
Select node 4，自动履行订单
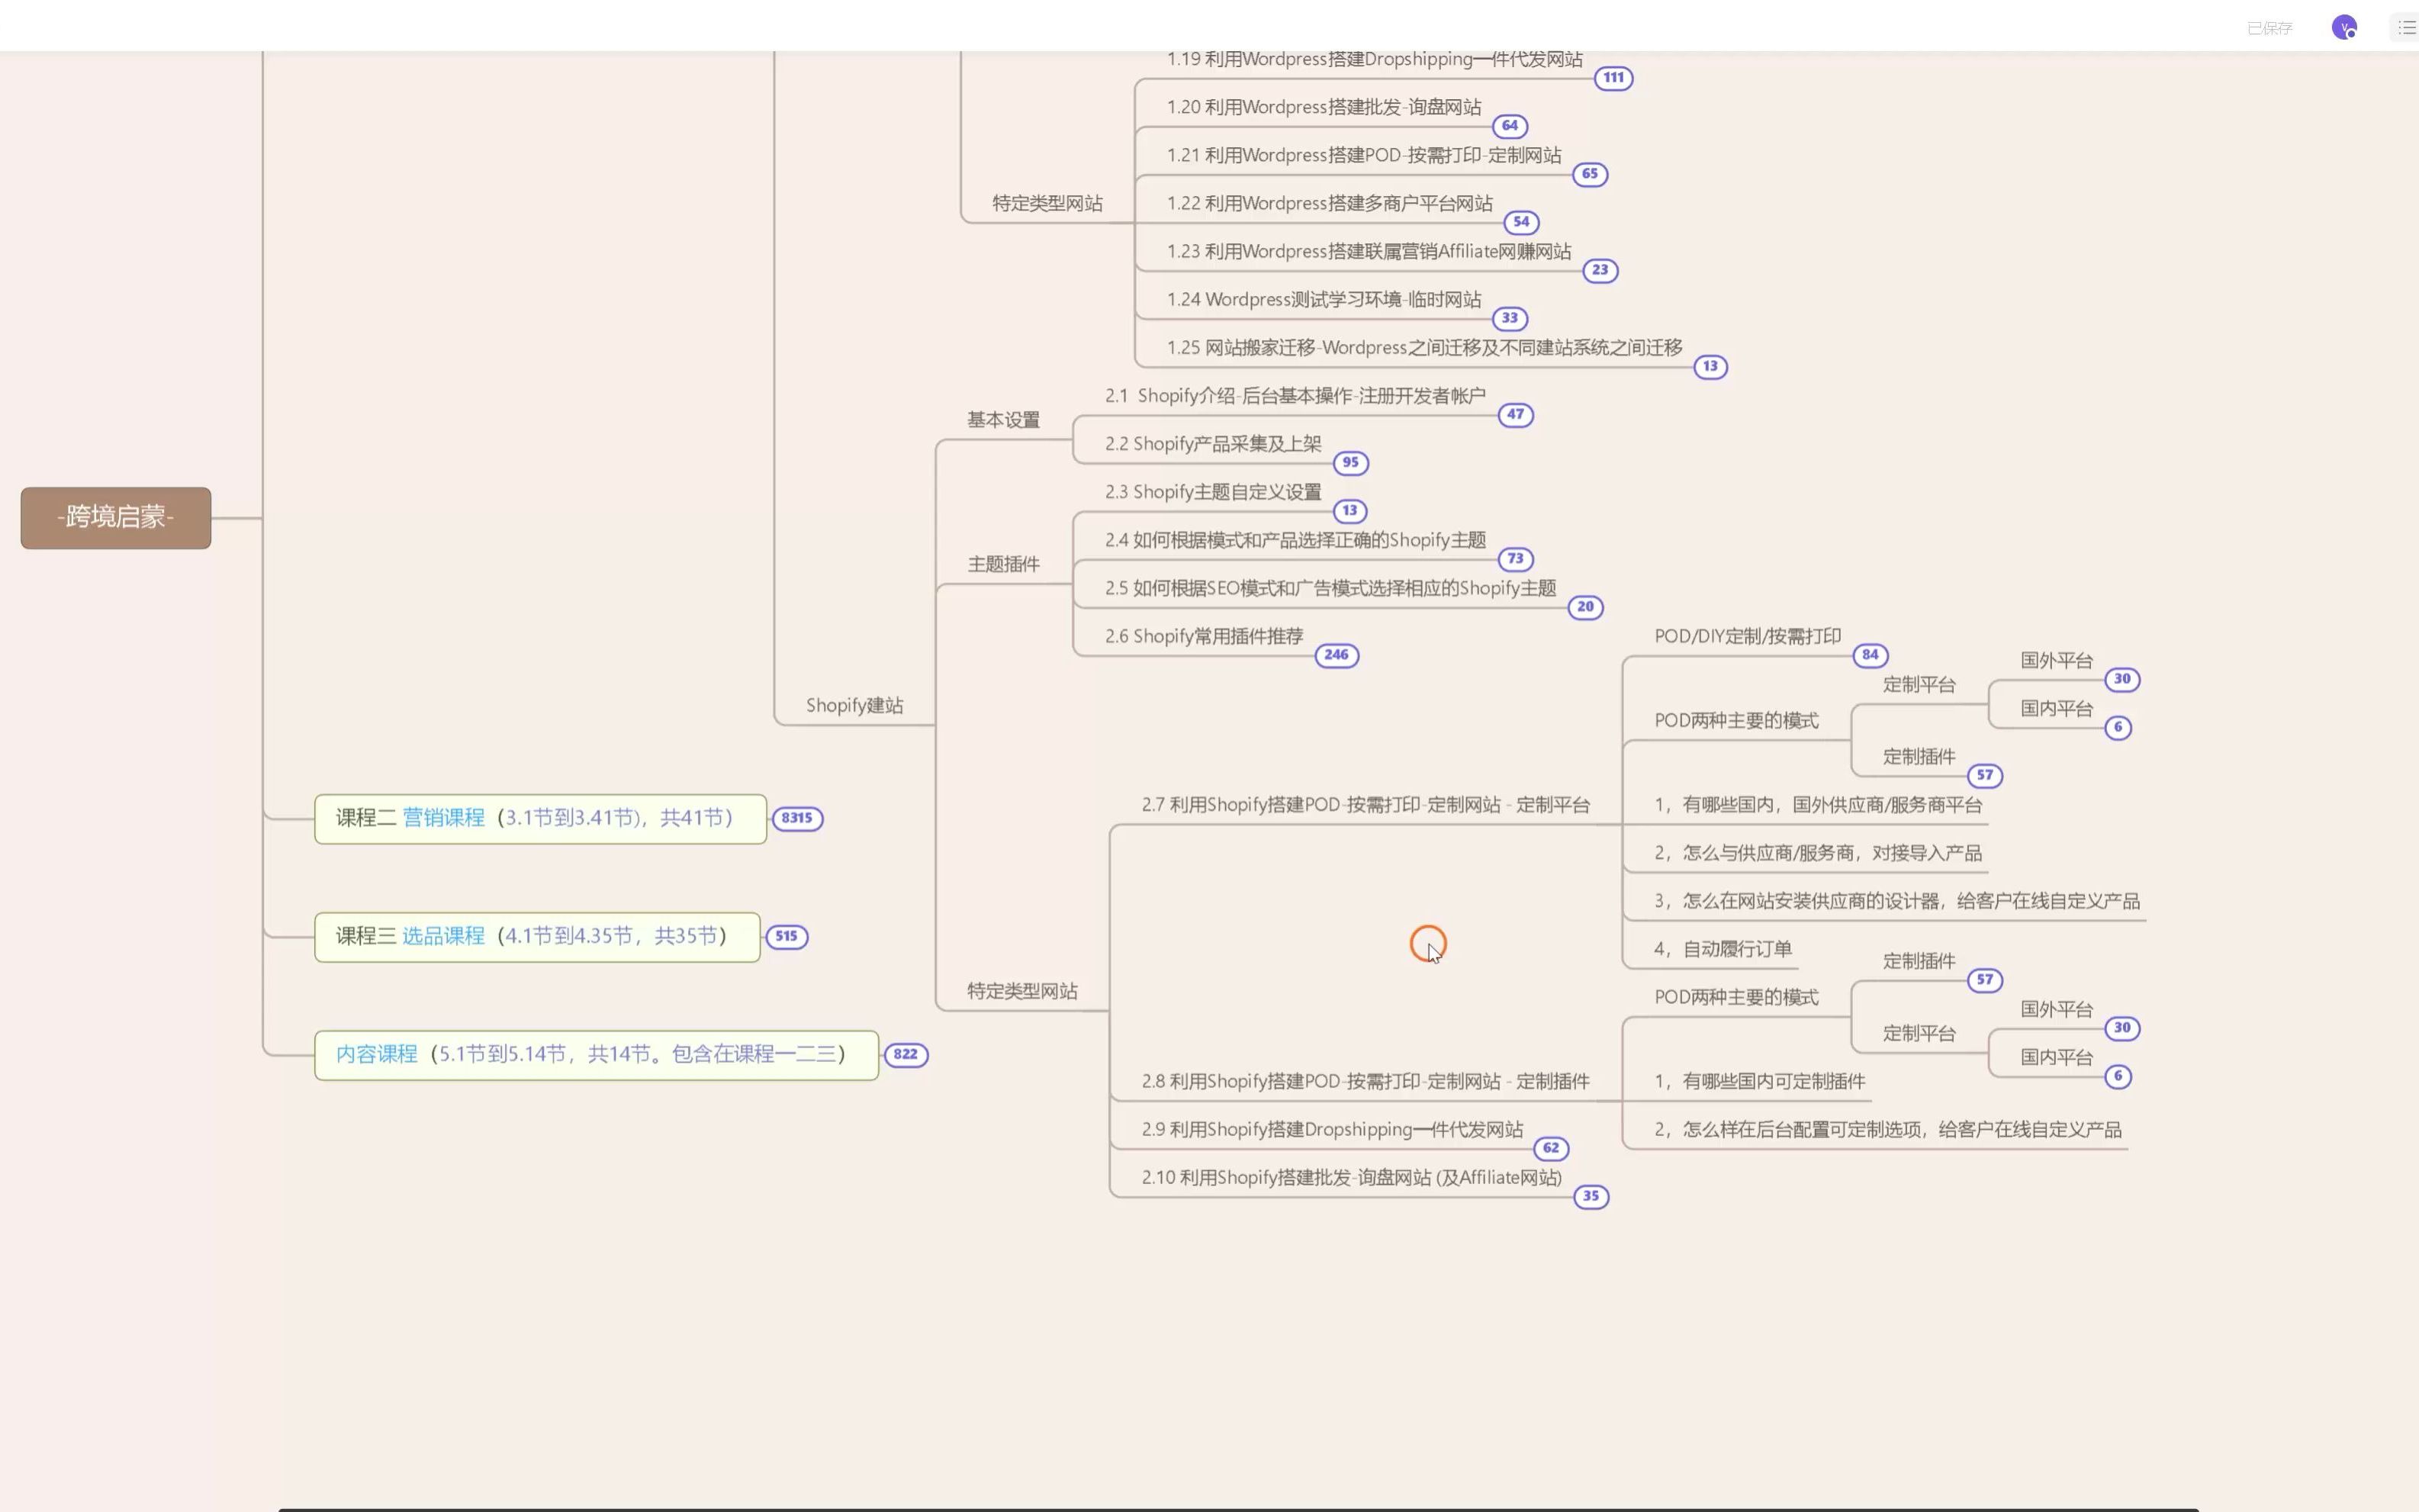point(1723,949)
